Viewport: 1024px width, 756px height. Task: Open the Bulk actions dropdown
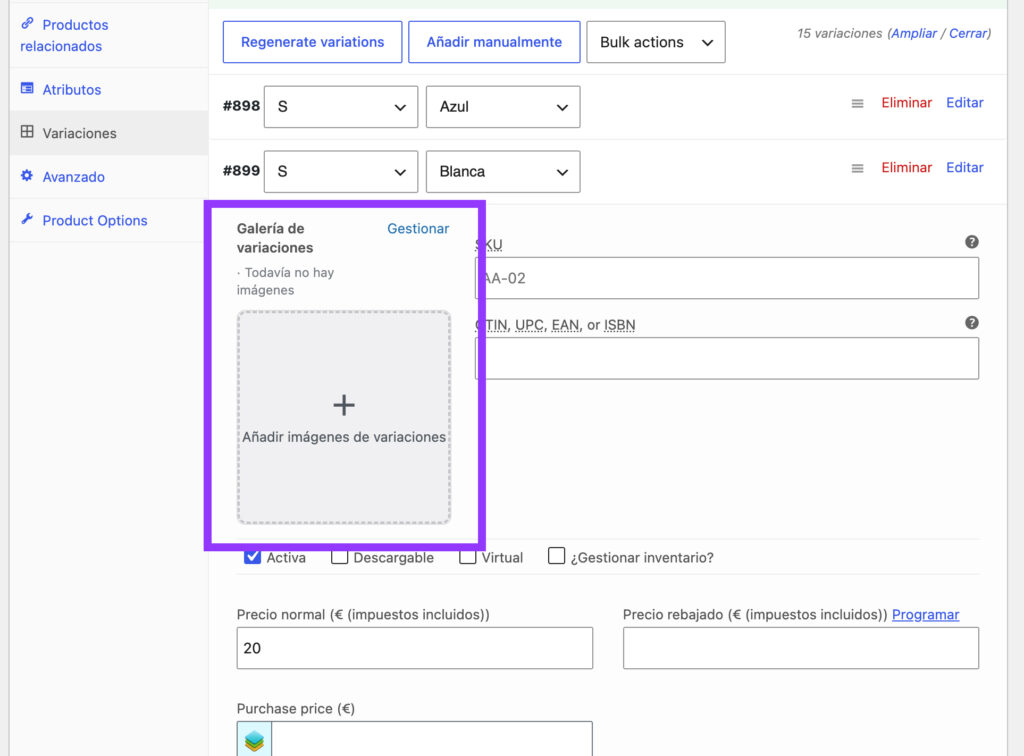(656, 42)
